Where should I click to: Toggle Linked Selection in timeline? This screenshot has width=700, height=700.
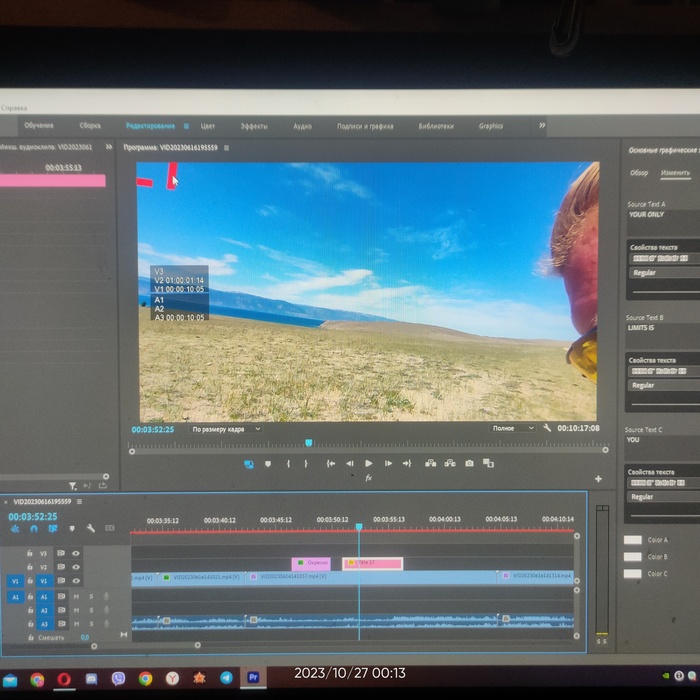point(53,529)
